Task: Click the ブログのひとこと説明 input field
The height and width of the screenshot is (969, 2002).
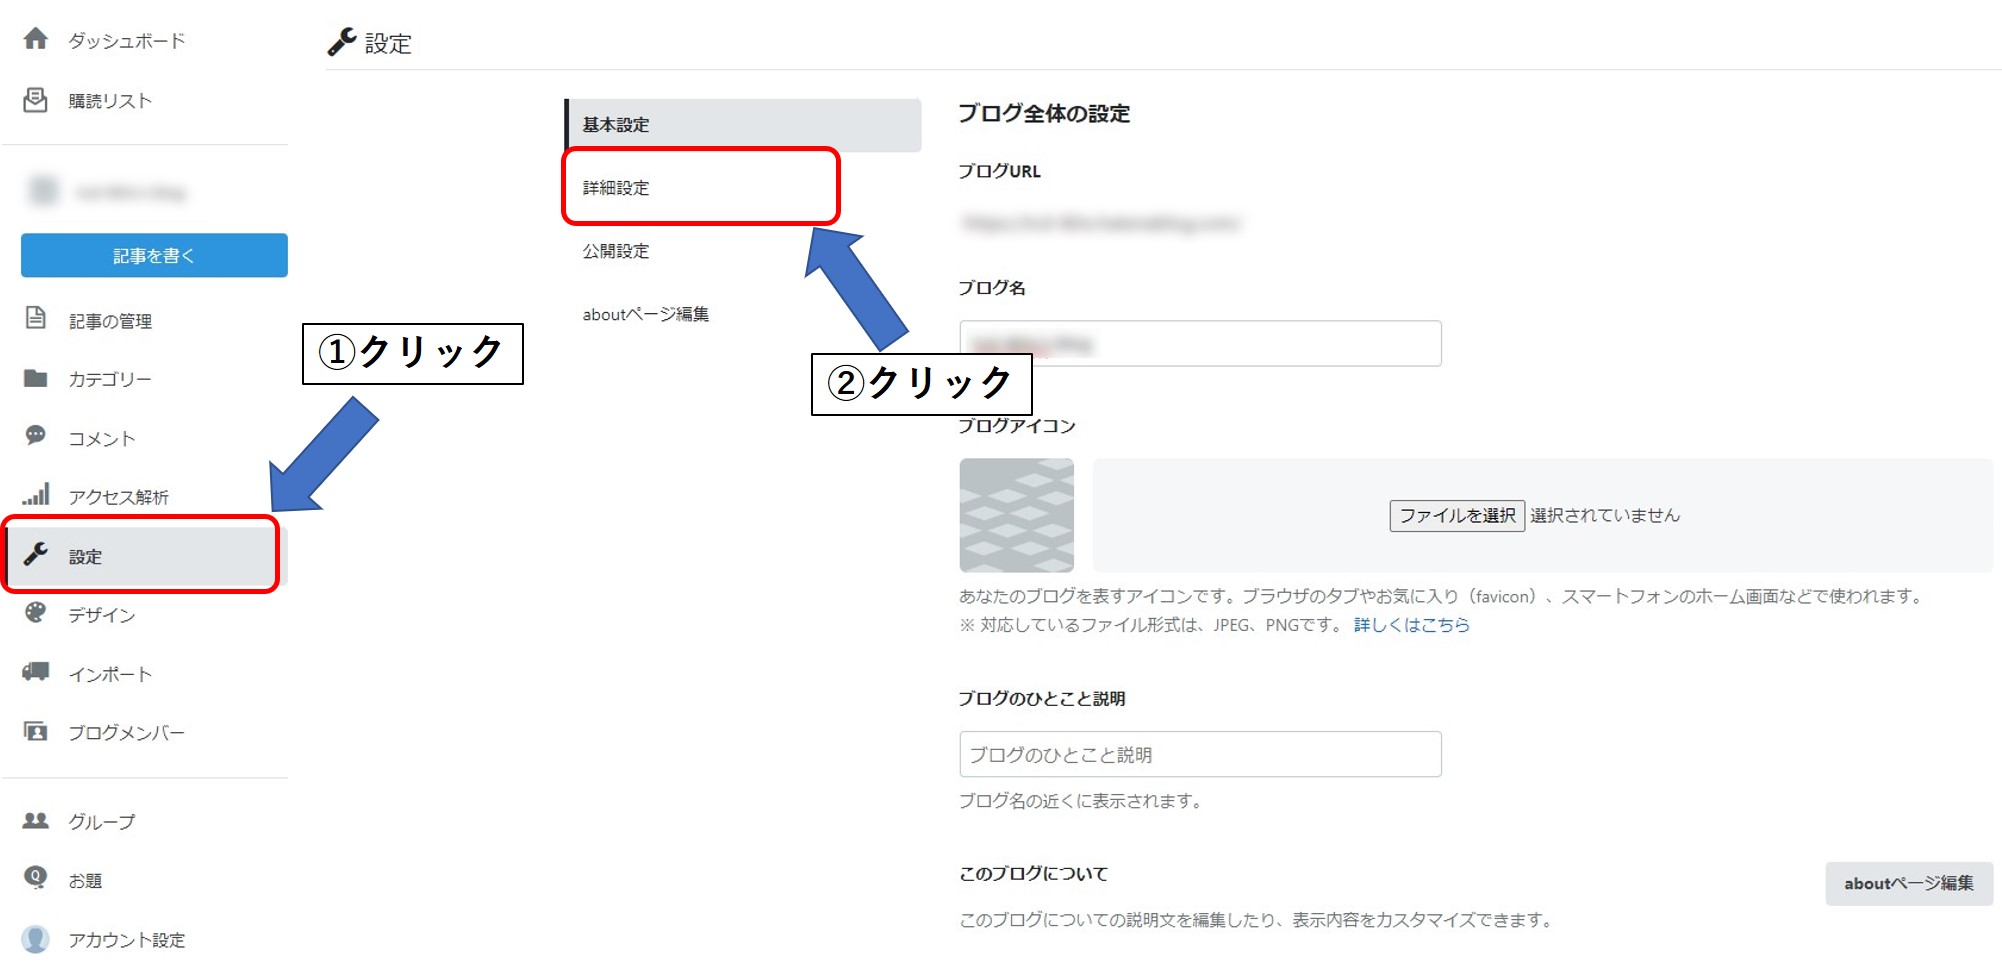Action: [x=1199, y=754]
